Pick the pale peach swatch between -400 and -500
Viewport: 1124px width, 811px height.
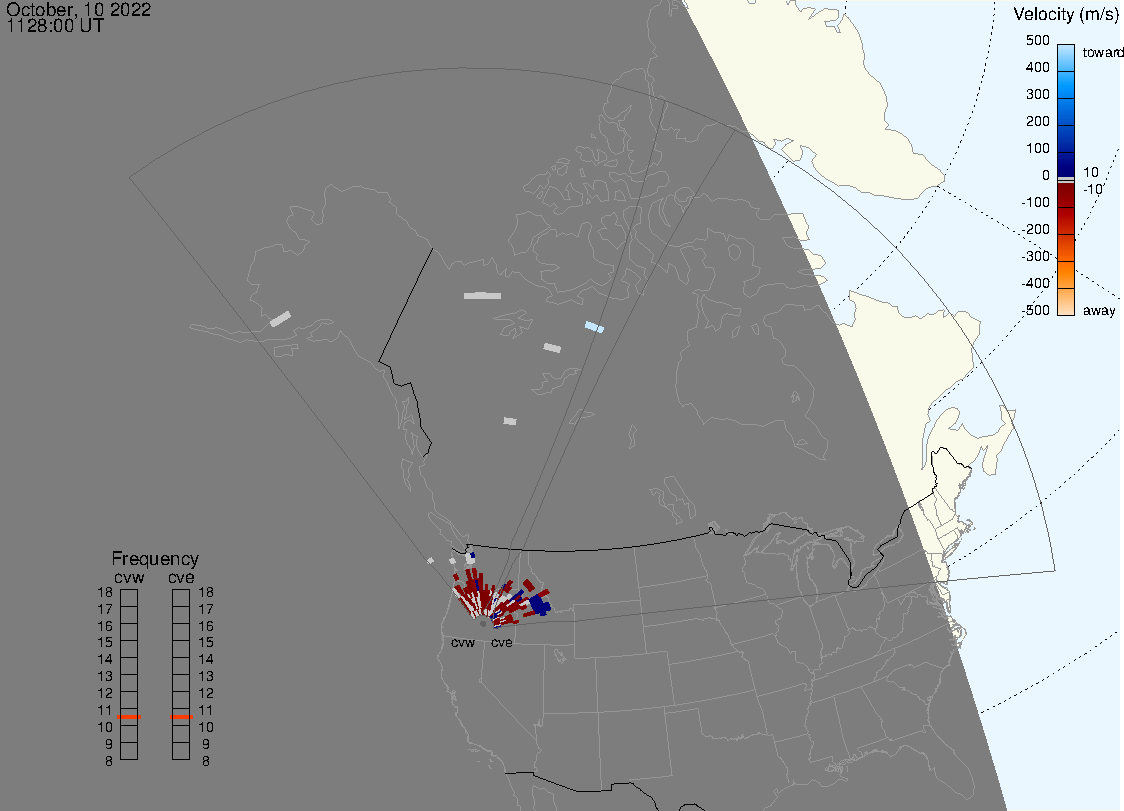(1066, 302)
